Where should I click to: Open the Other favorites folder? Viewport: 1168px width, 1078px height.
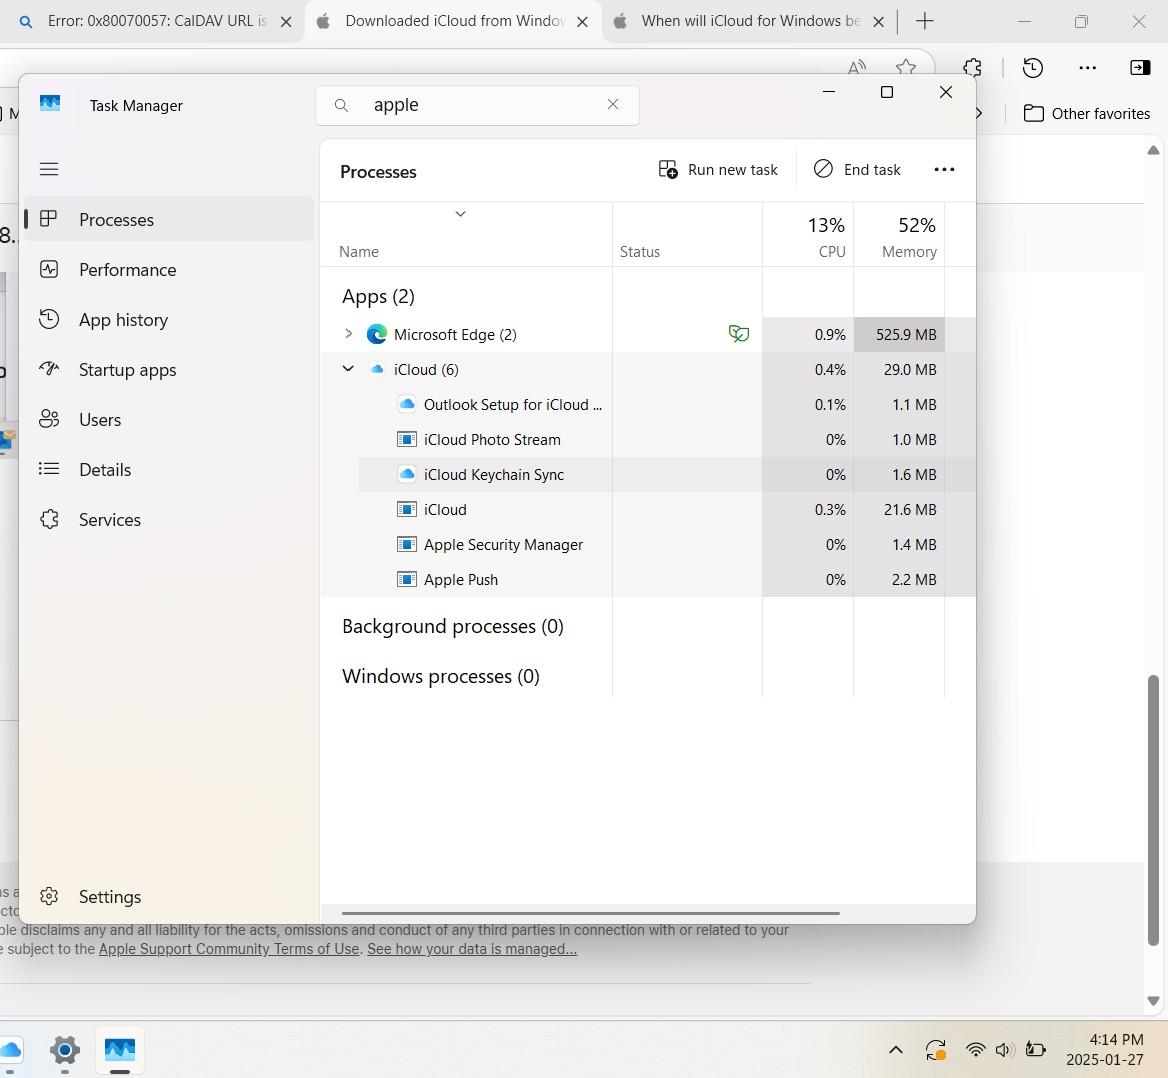(1087, 113)
